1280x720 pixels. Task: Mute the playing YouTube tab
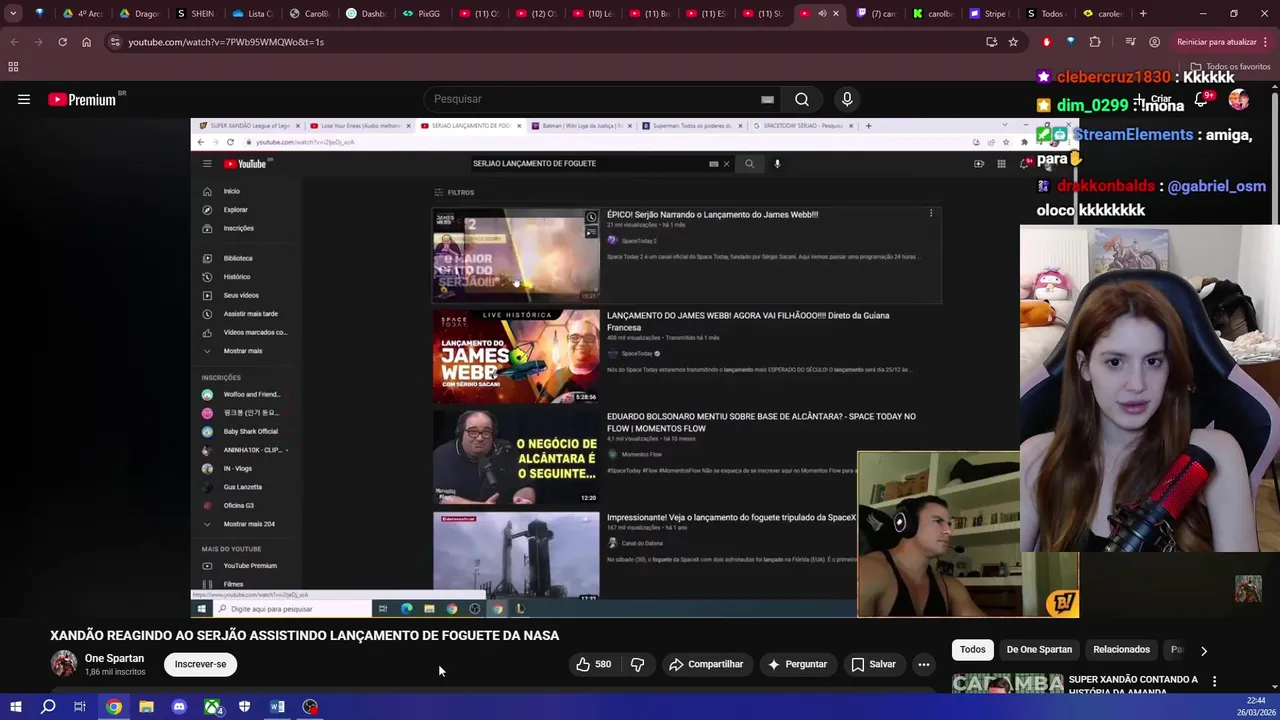(x=822, y=14)
